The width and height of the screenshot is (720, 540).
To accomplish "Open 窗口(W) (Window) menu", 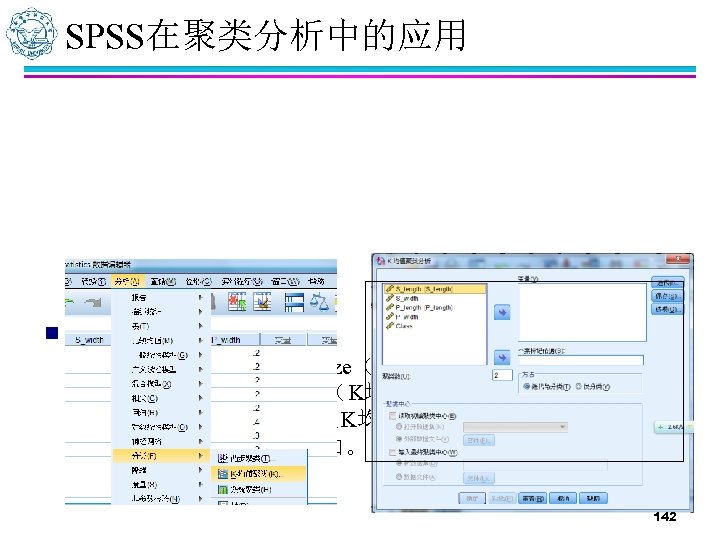I will coord(285,281).
